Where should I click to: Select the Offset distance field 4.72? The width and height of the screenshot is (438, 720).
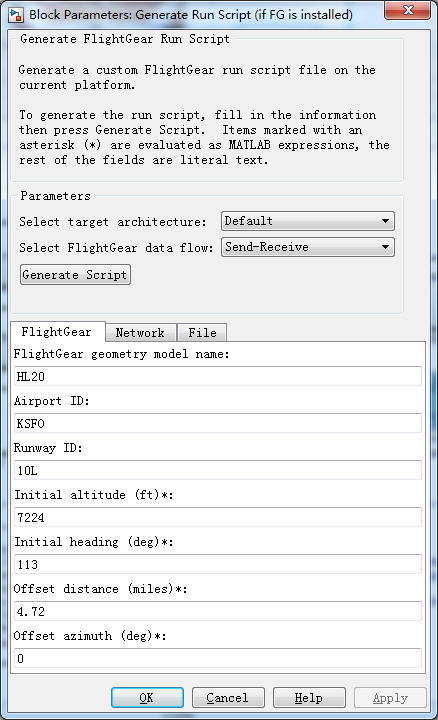click(218, 612)
